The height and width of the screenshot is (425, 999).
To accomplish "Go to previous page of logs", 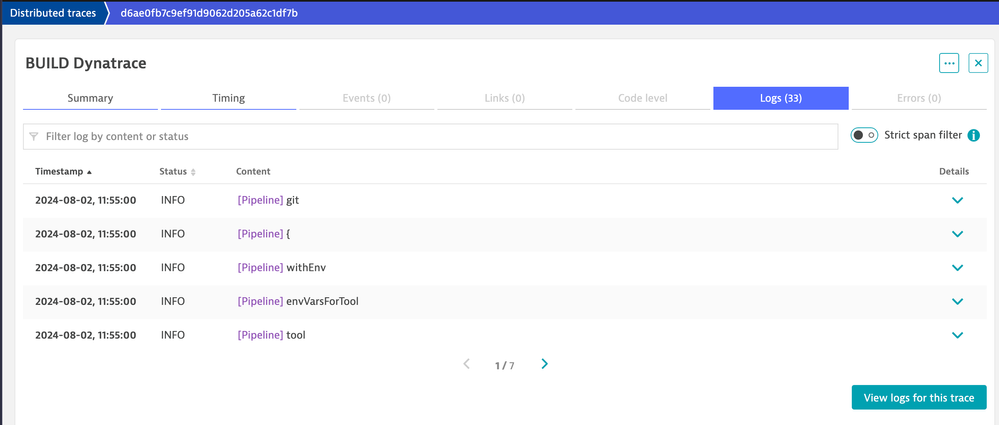I will pyautogui.click(x=467, y=364).
